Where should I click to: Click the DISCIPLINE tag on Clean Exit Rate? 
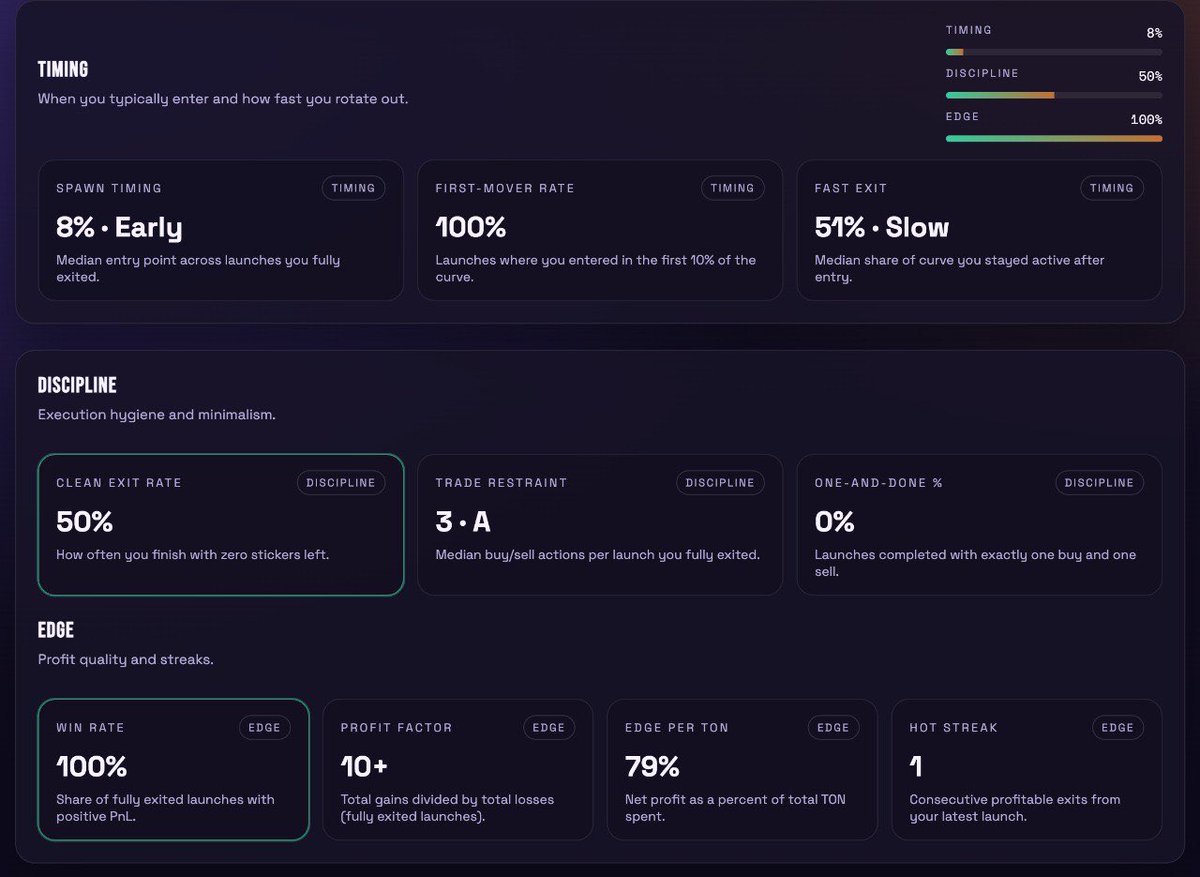pos(341,483)
